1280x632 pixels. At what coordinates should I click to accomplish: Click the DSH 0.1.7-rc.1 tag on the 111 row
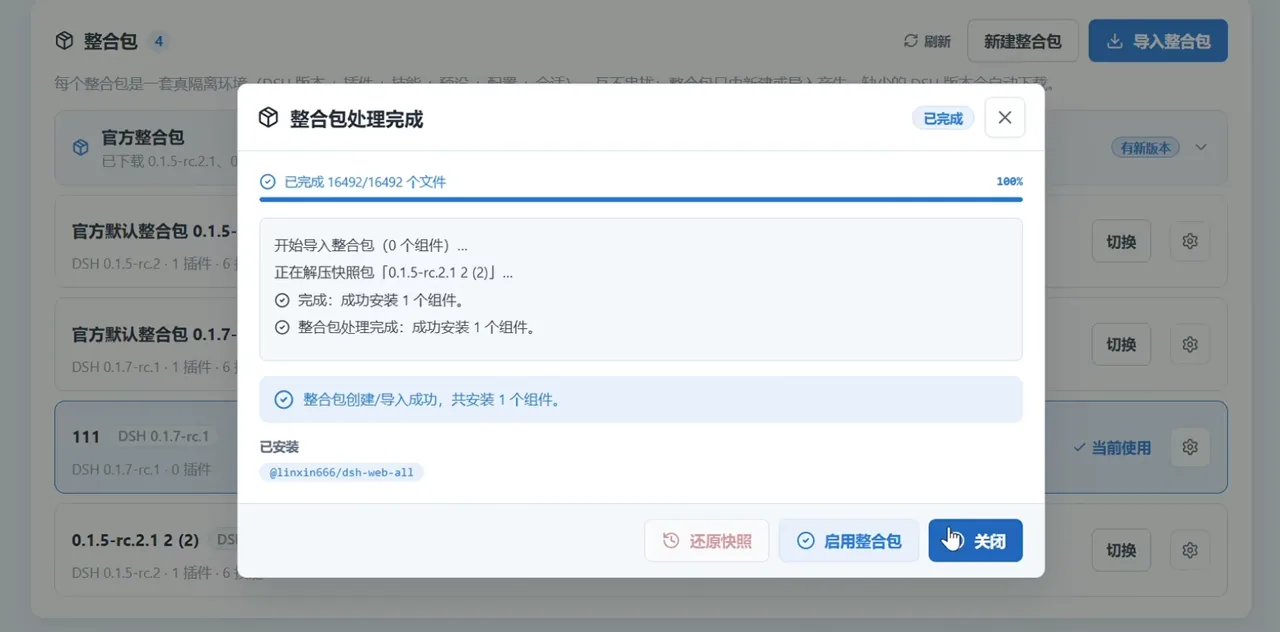[164, 436]
